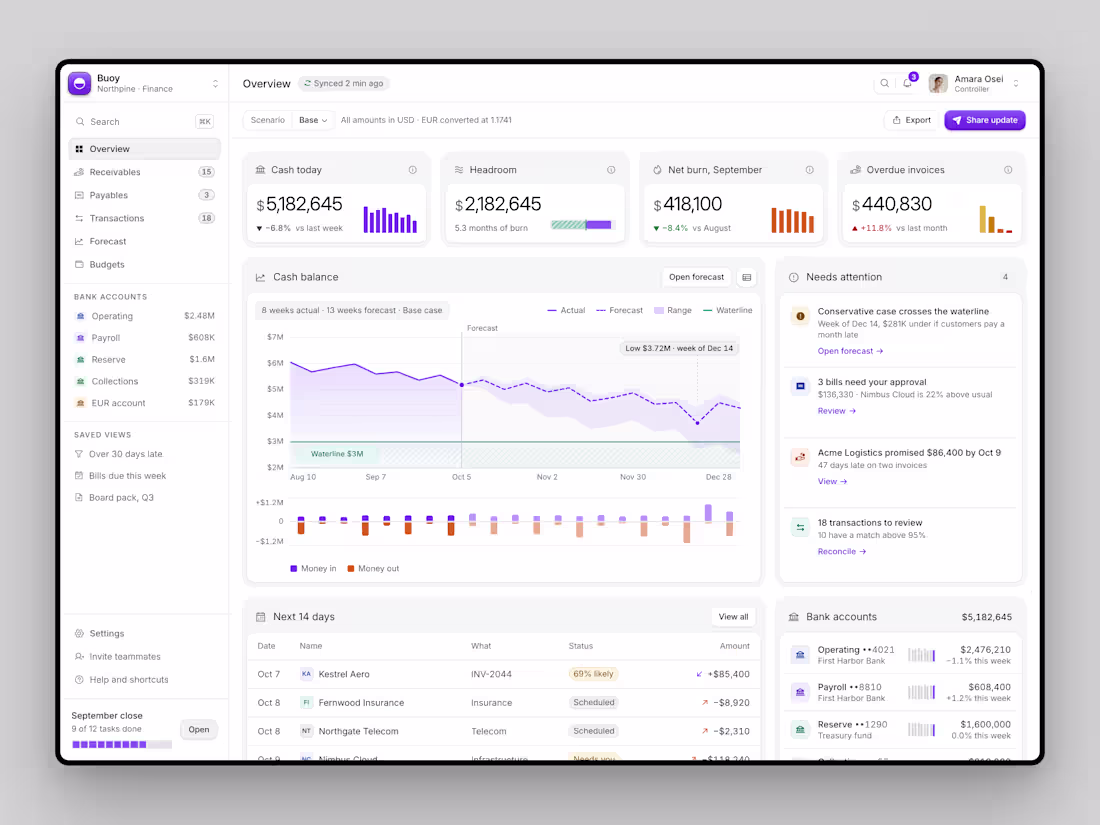
Task: Open the notifications bell icon
Action: point(908,83)
